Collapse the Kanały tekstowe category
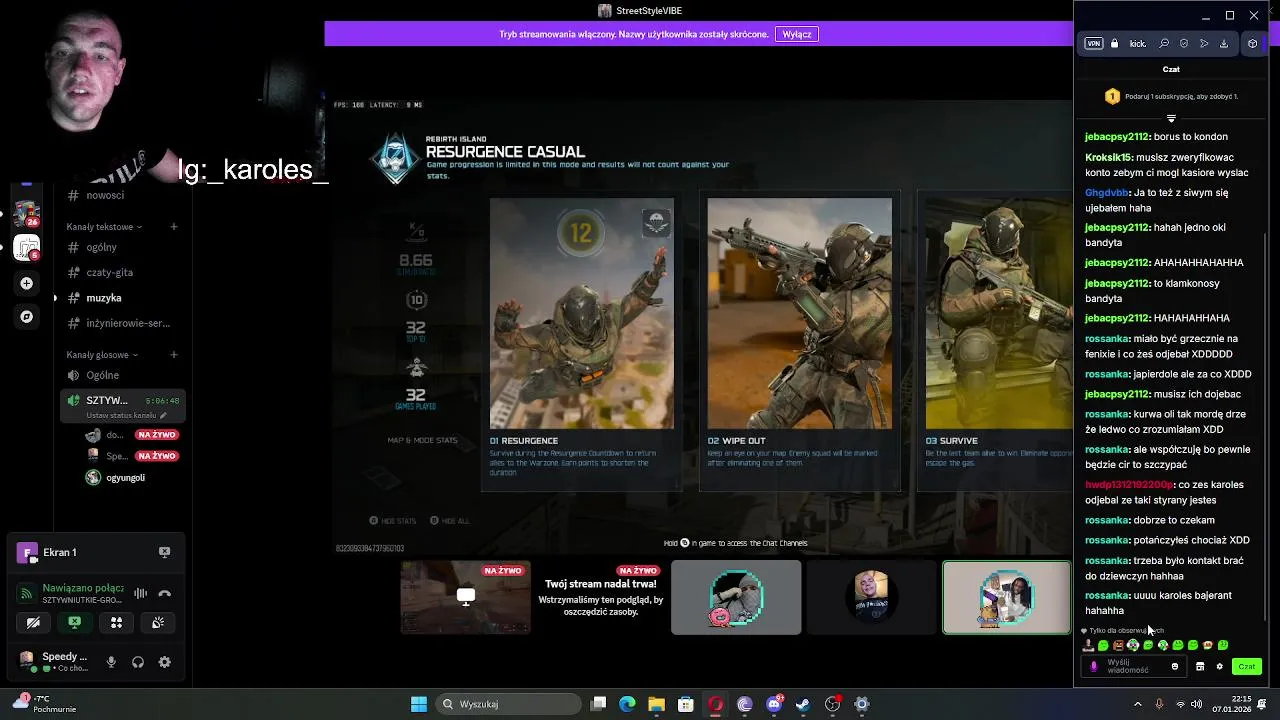The height and width of the screenshot is (720, 1280). tap(104, 227)
